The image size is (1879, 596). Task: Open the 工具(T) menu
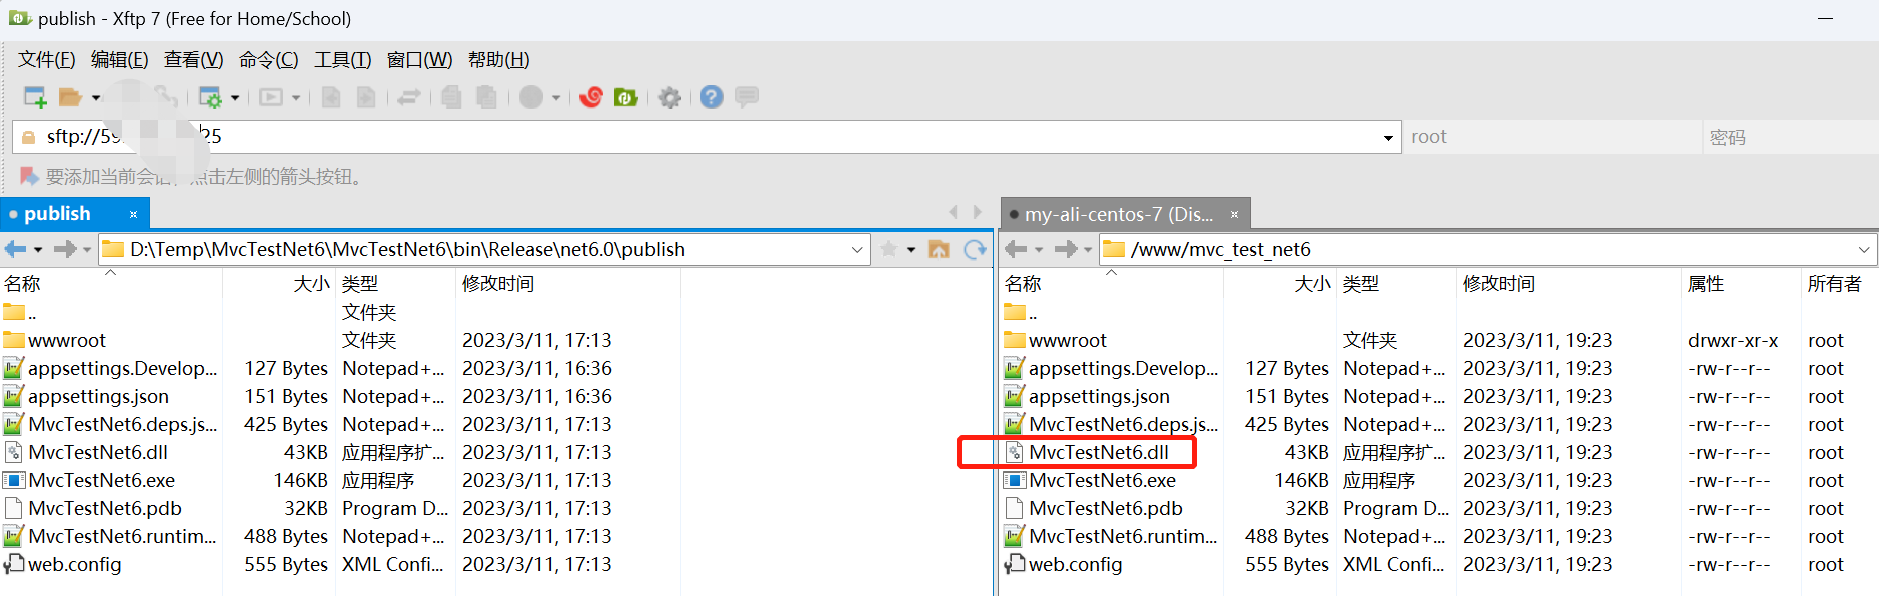pyautogui.click(x=342, y=60)
